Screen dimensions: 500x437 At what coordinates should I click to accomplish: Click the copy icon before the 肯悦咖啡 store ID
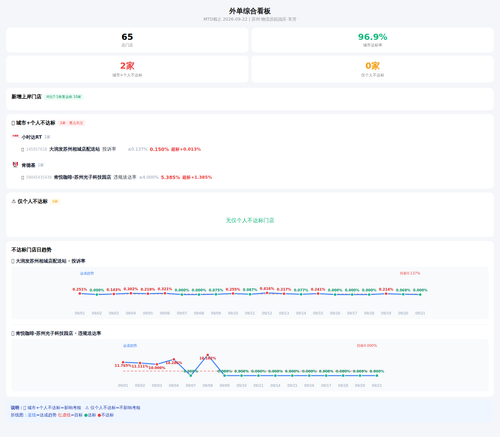23,177
